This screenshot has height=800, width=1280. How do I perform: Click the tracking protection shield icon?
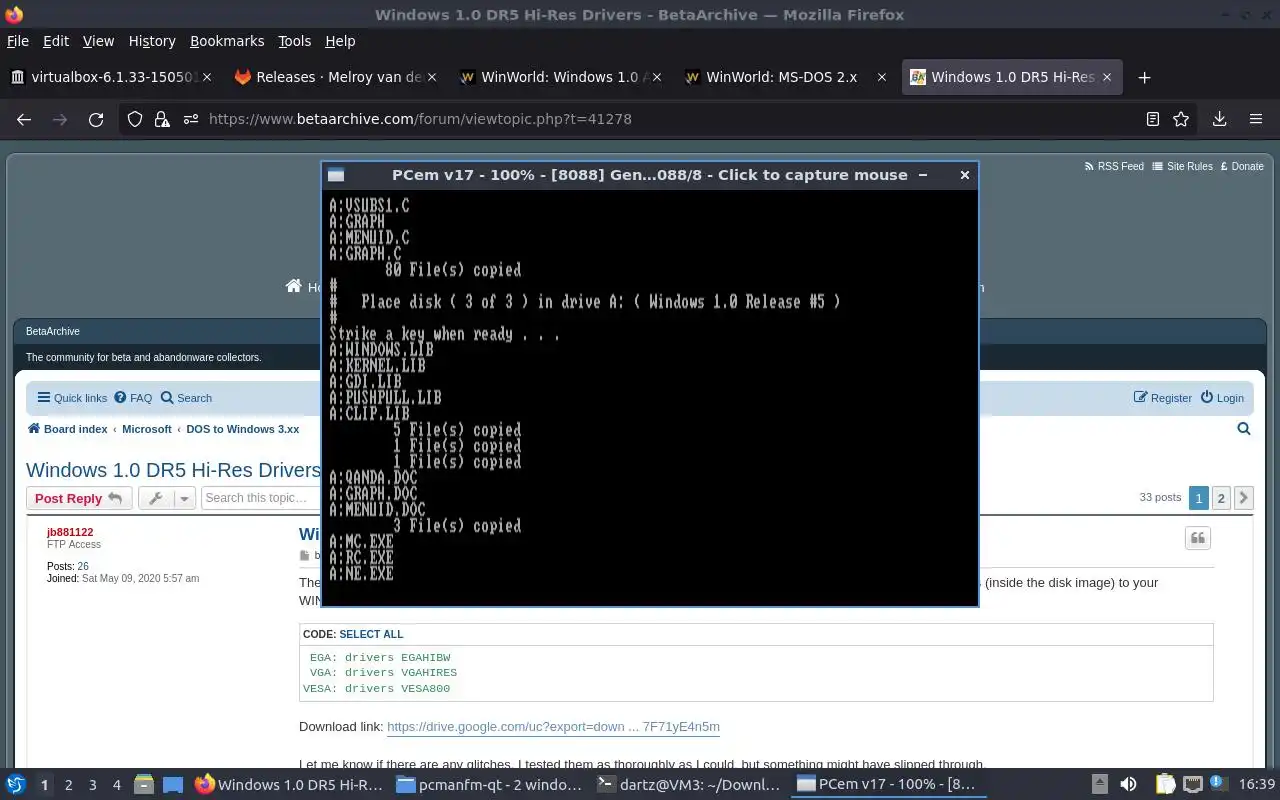pyautogui.click(x=135, y=119)
